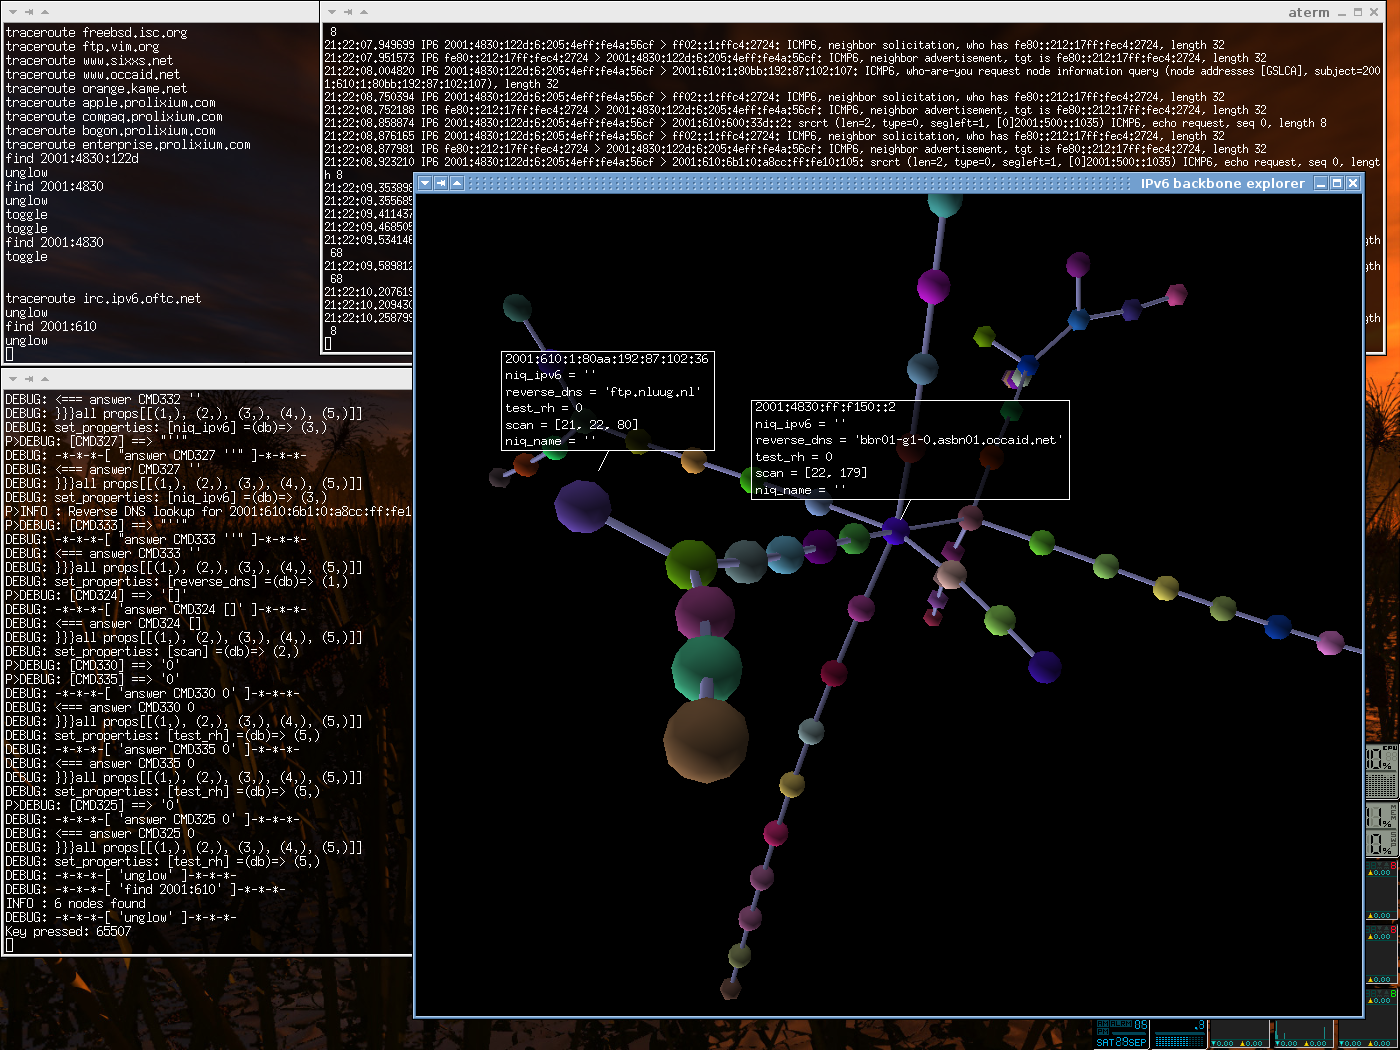
Task: Minimize the IPv6 backbone explorer window
Action: (1321, 183)
